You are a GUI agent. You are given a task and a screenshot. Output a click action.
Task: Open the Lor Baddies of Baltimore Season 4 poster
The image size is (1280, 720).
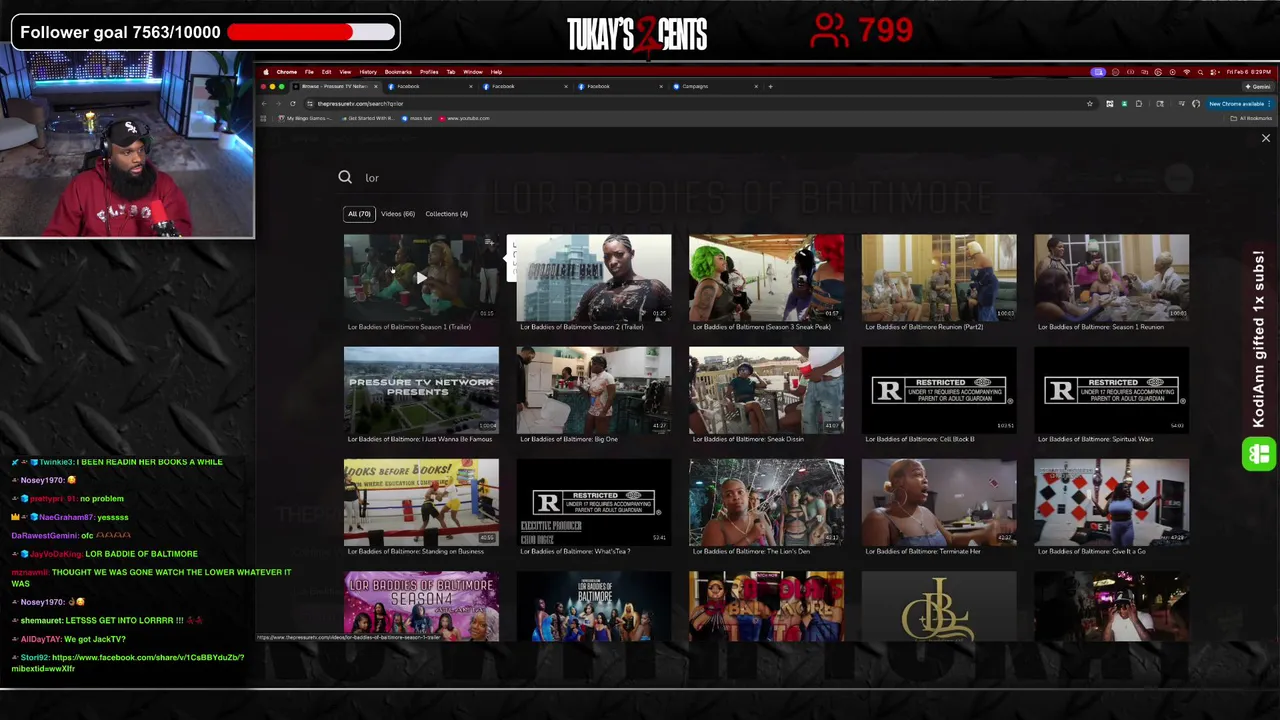click(421, 606)
